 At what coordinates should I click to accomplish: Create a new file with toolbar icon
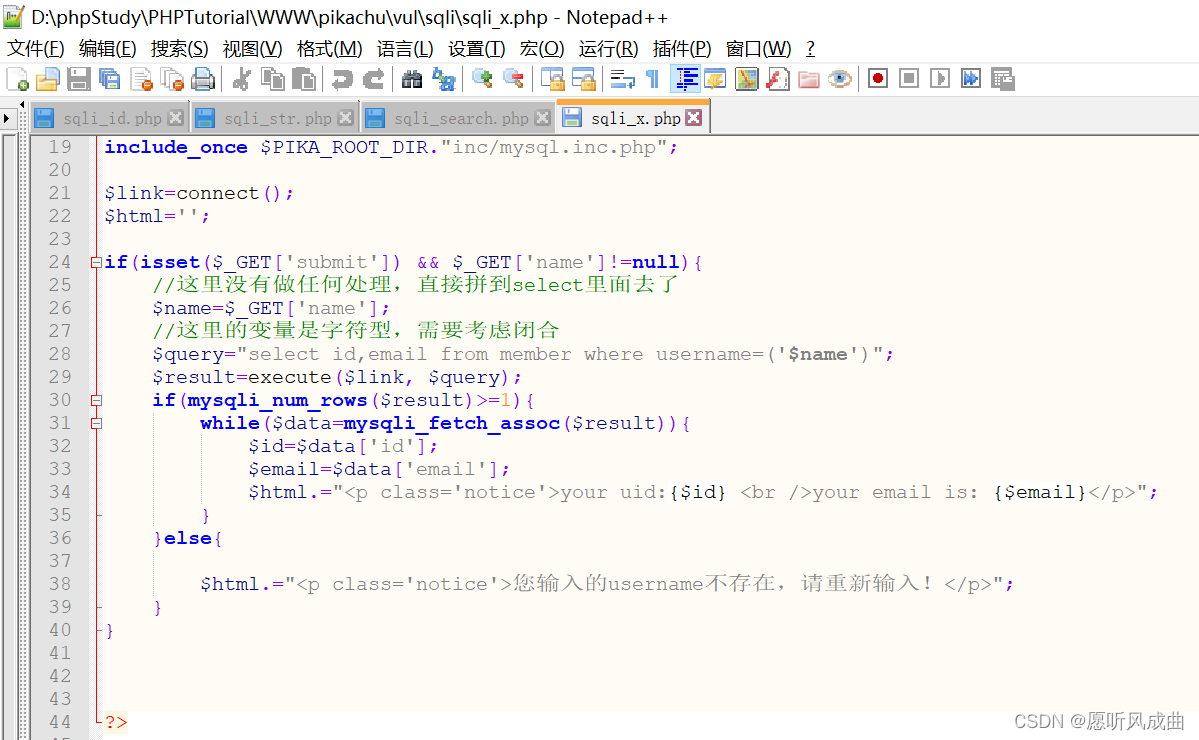point(17,79)
